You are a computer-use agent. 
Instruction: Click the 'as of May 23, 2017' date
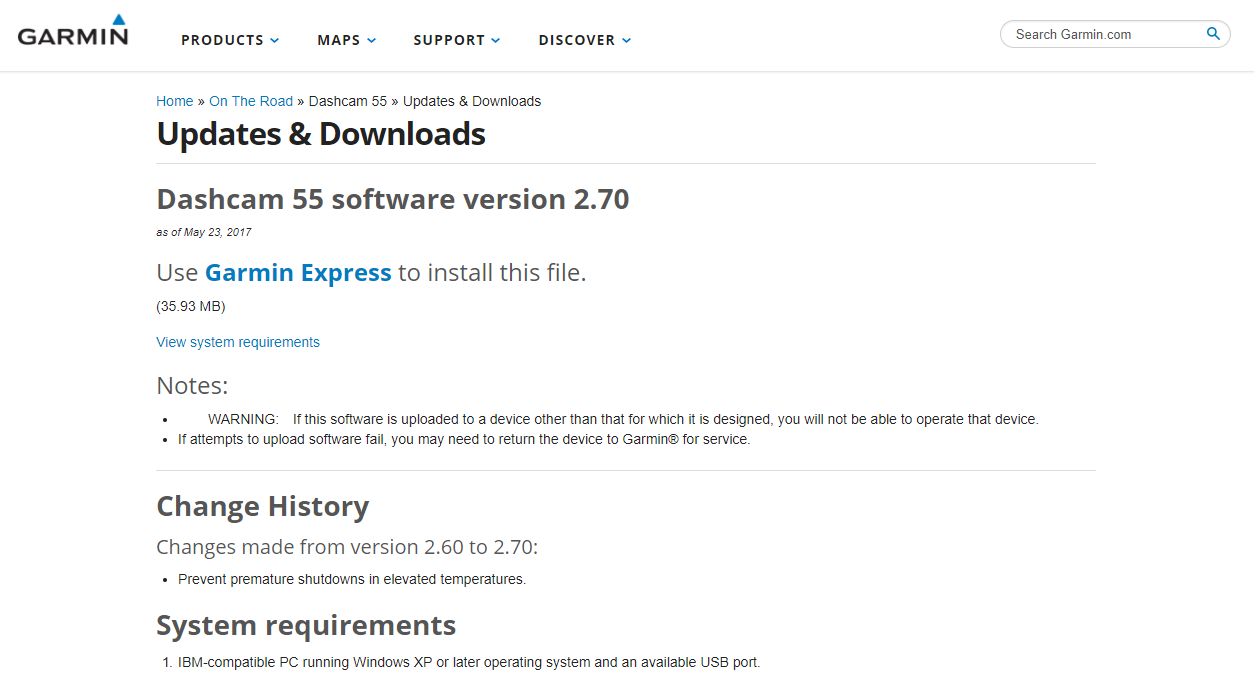204,232
